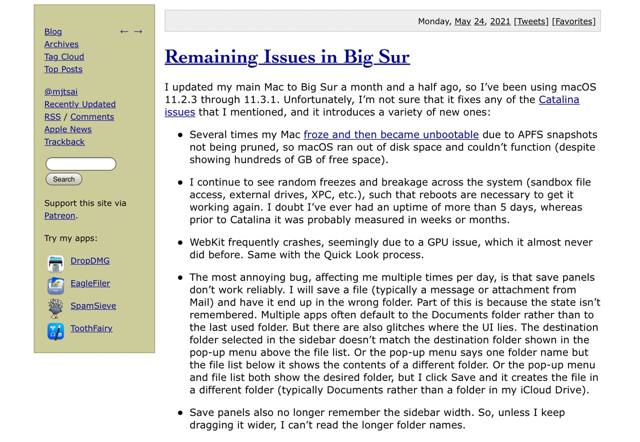This screenshot has height=442, width=640.
Task: Click the EagleFiler app icon
Action: pyautogui.click(x=56, y=285)
